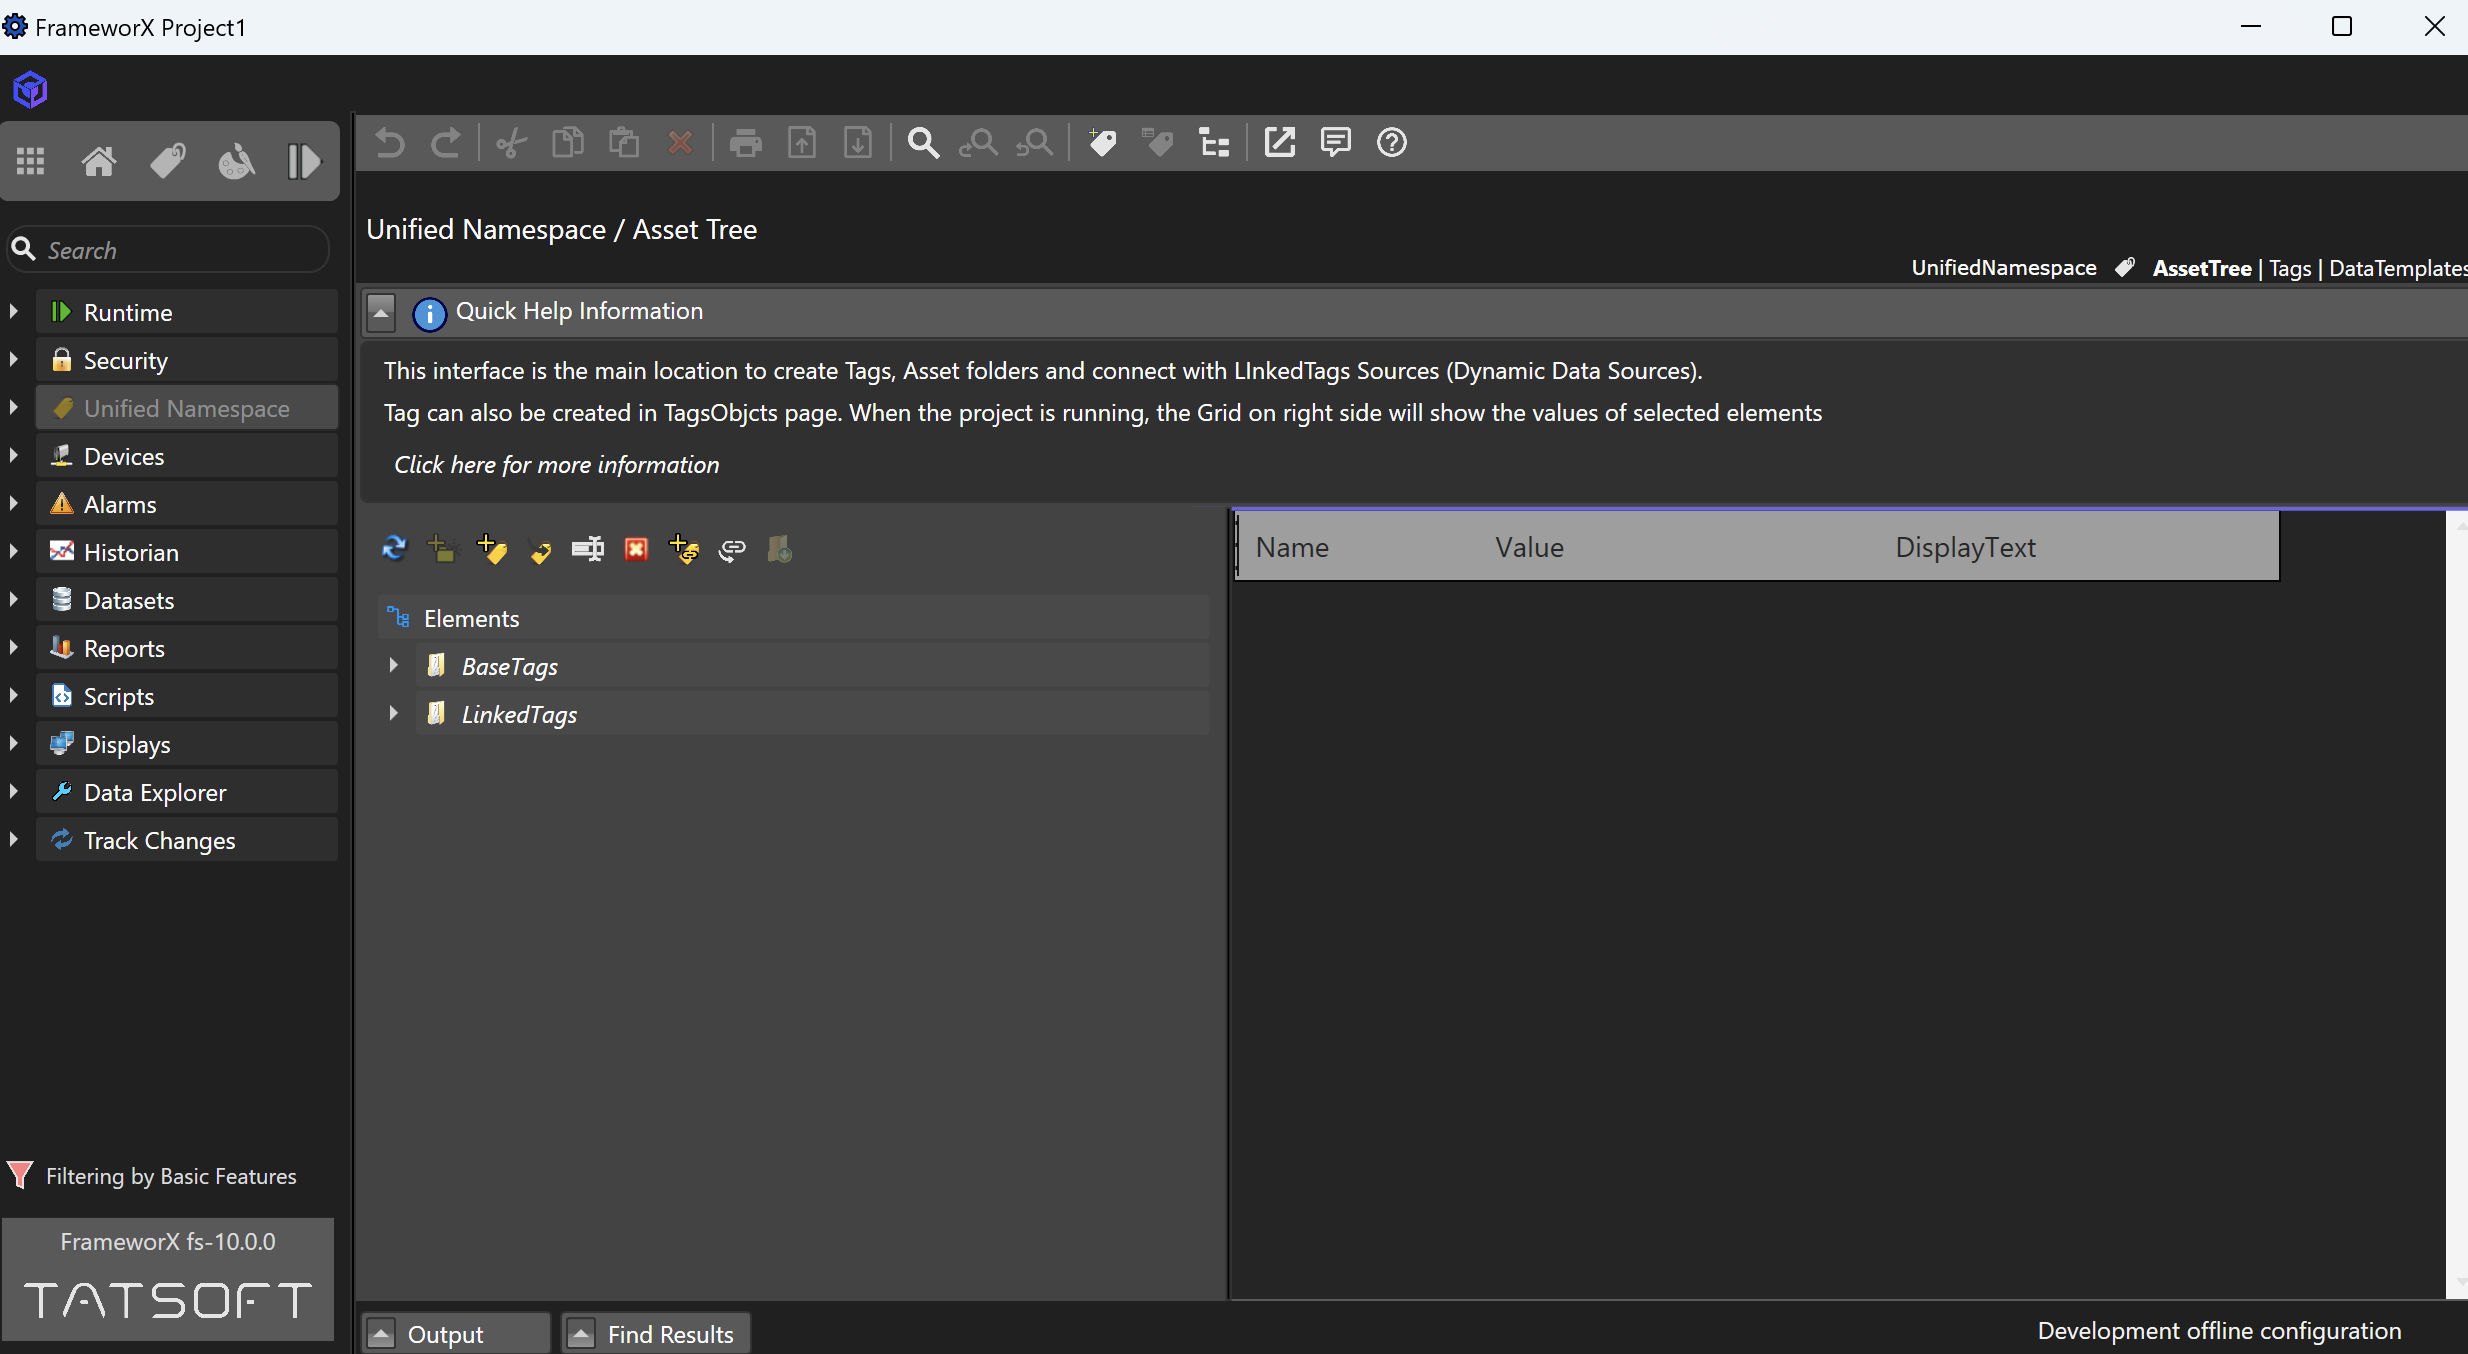Viewport: 2468px width, 1354px height.
Task: Click the Value column header
Action: pos(1529,548)
